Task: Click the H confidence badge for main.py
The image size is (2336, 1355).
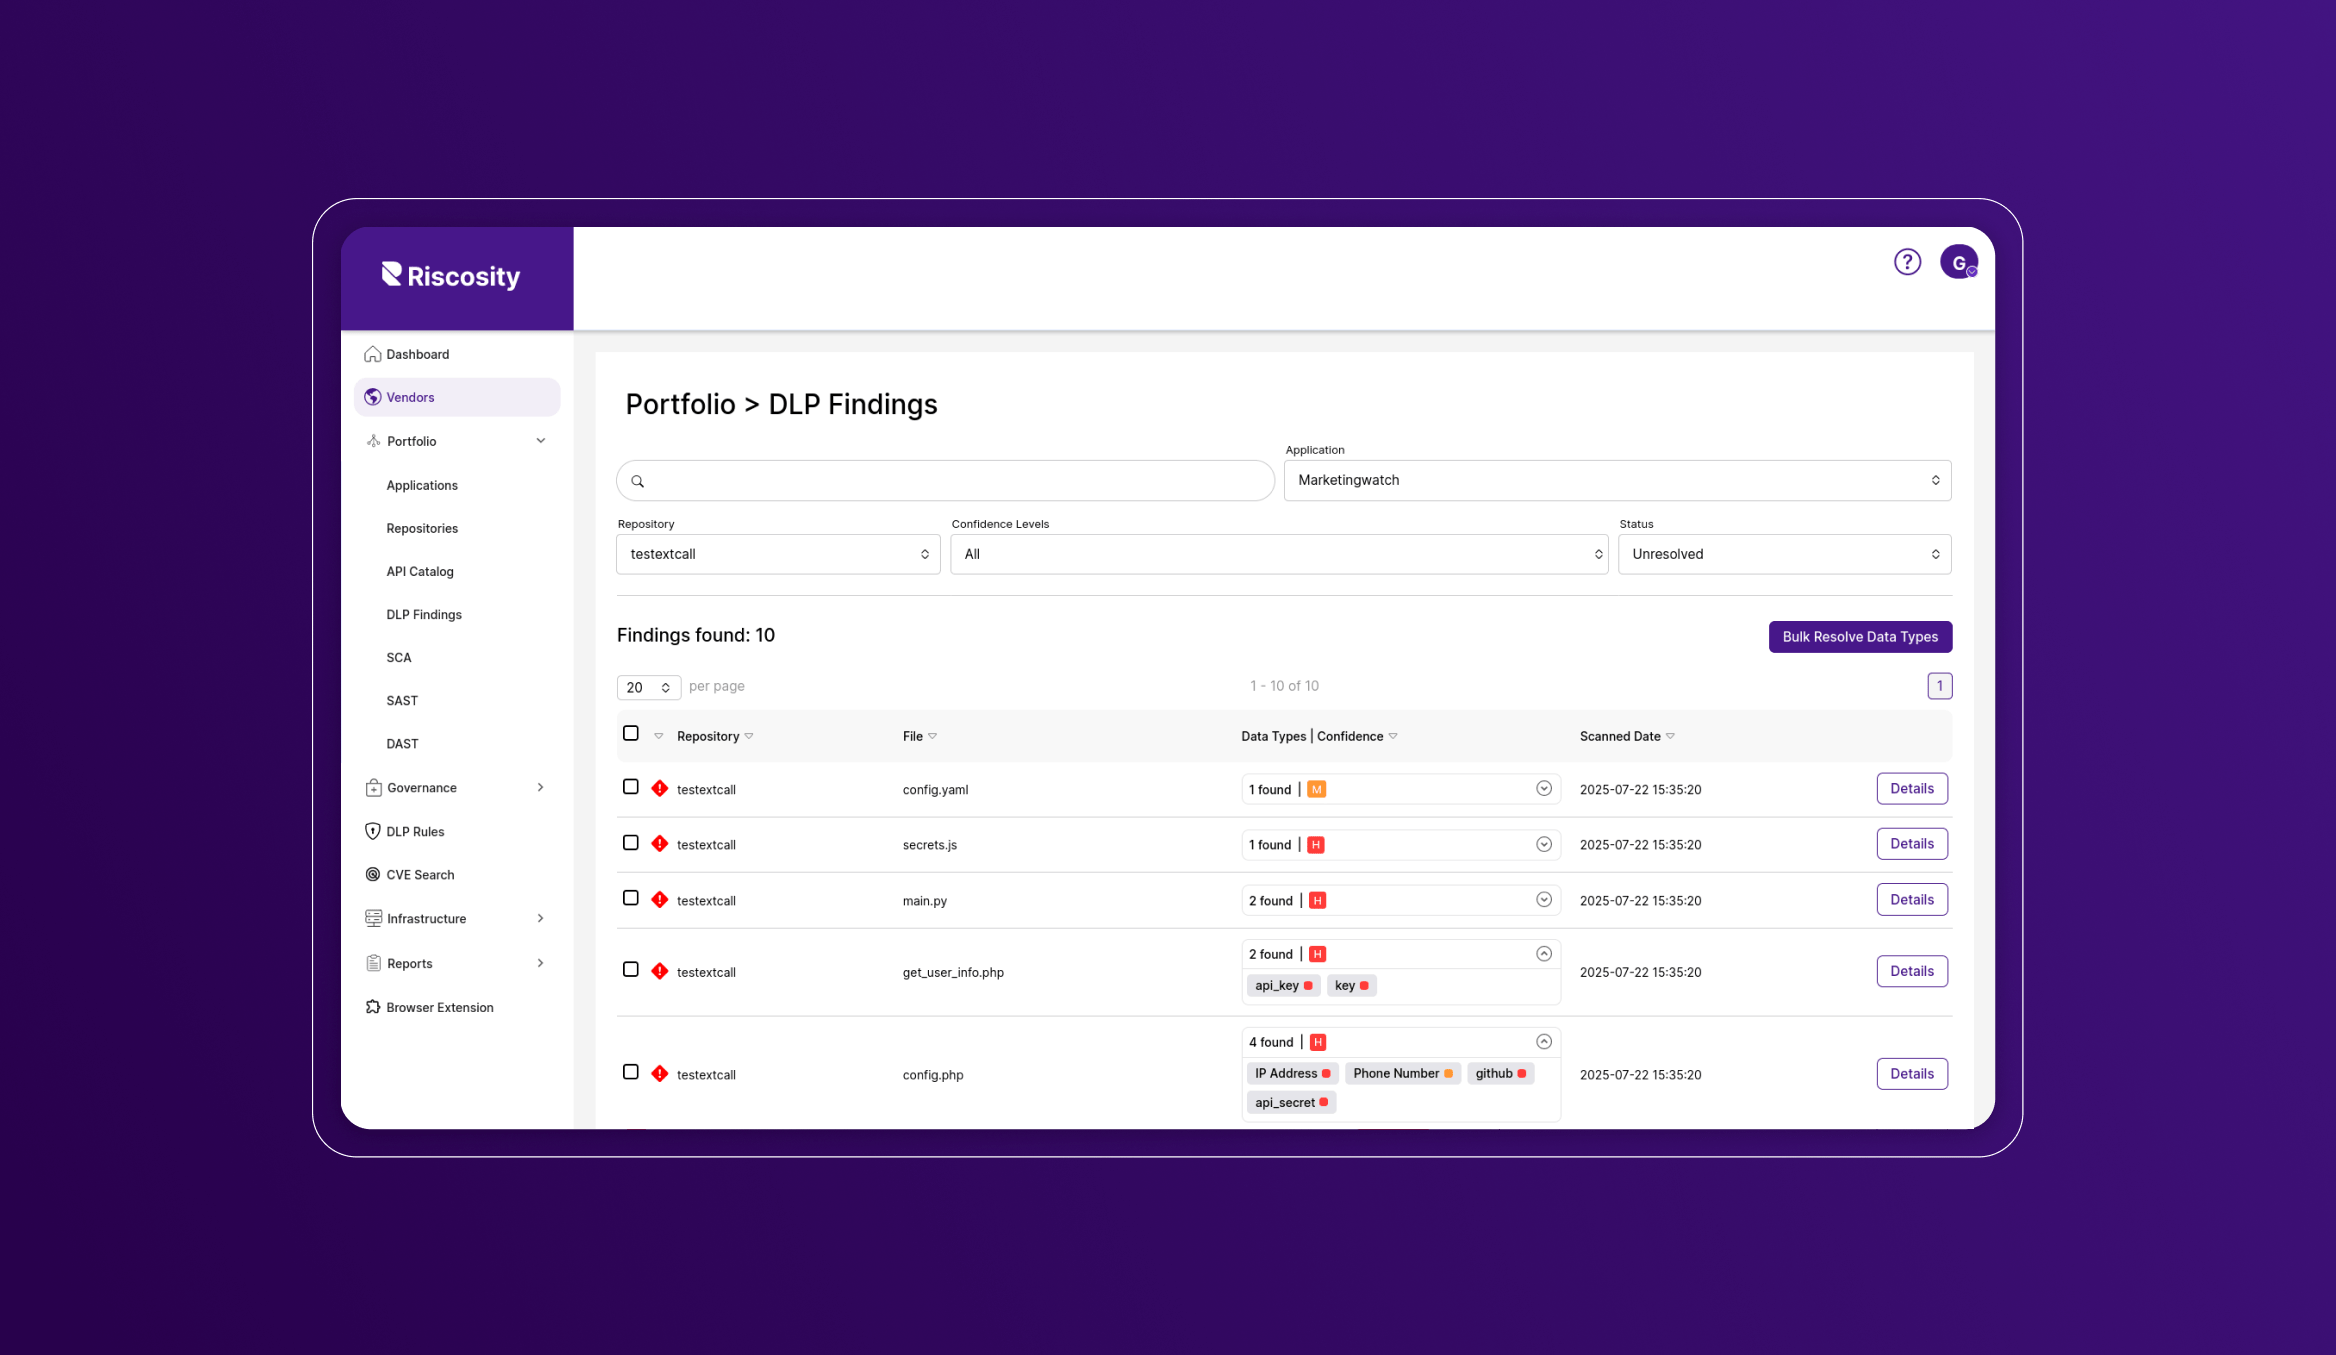Action: pyautogui.click(x=1318, y=901)
